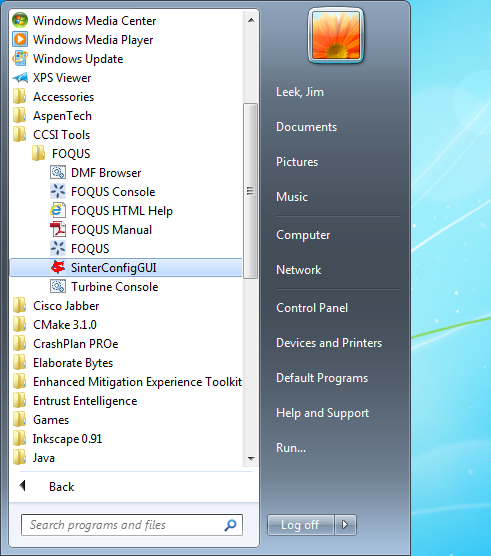The height and width of the screenshot is (556, 491).
Task: Open the XPS Viewer icon
Action: 20,78
